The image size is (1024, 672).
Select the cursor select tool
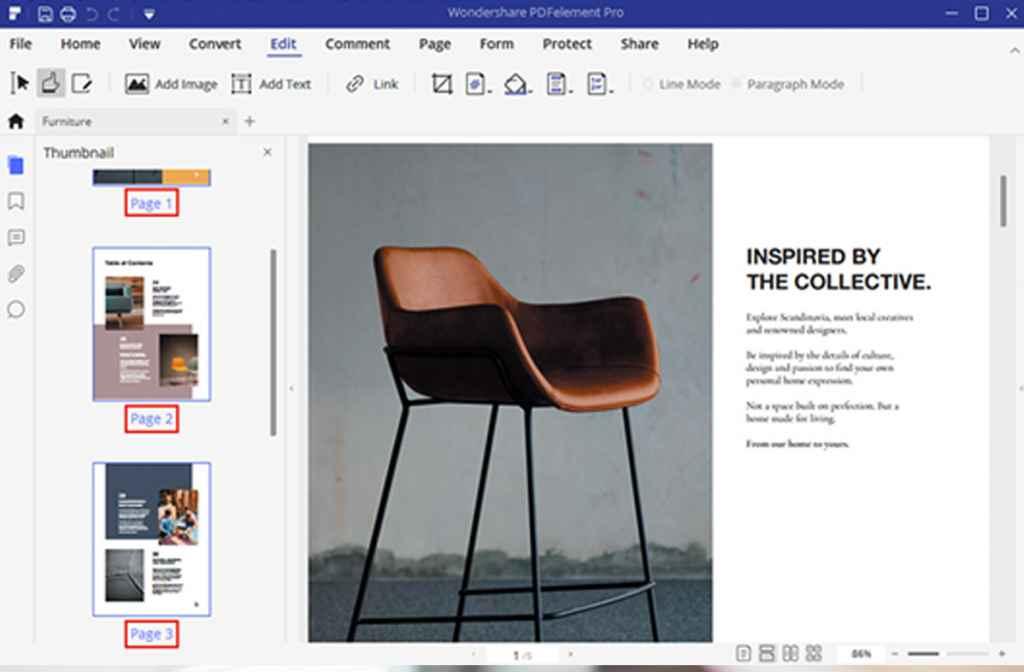click(x=19, y=84)
